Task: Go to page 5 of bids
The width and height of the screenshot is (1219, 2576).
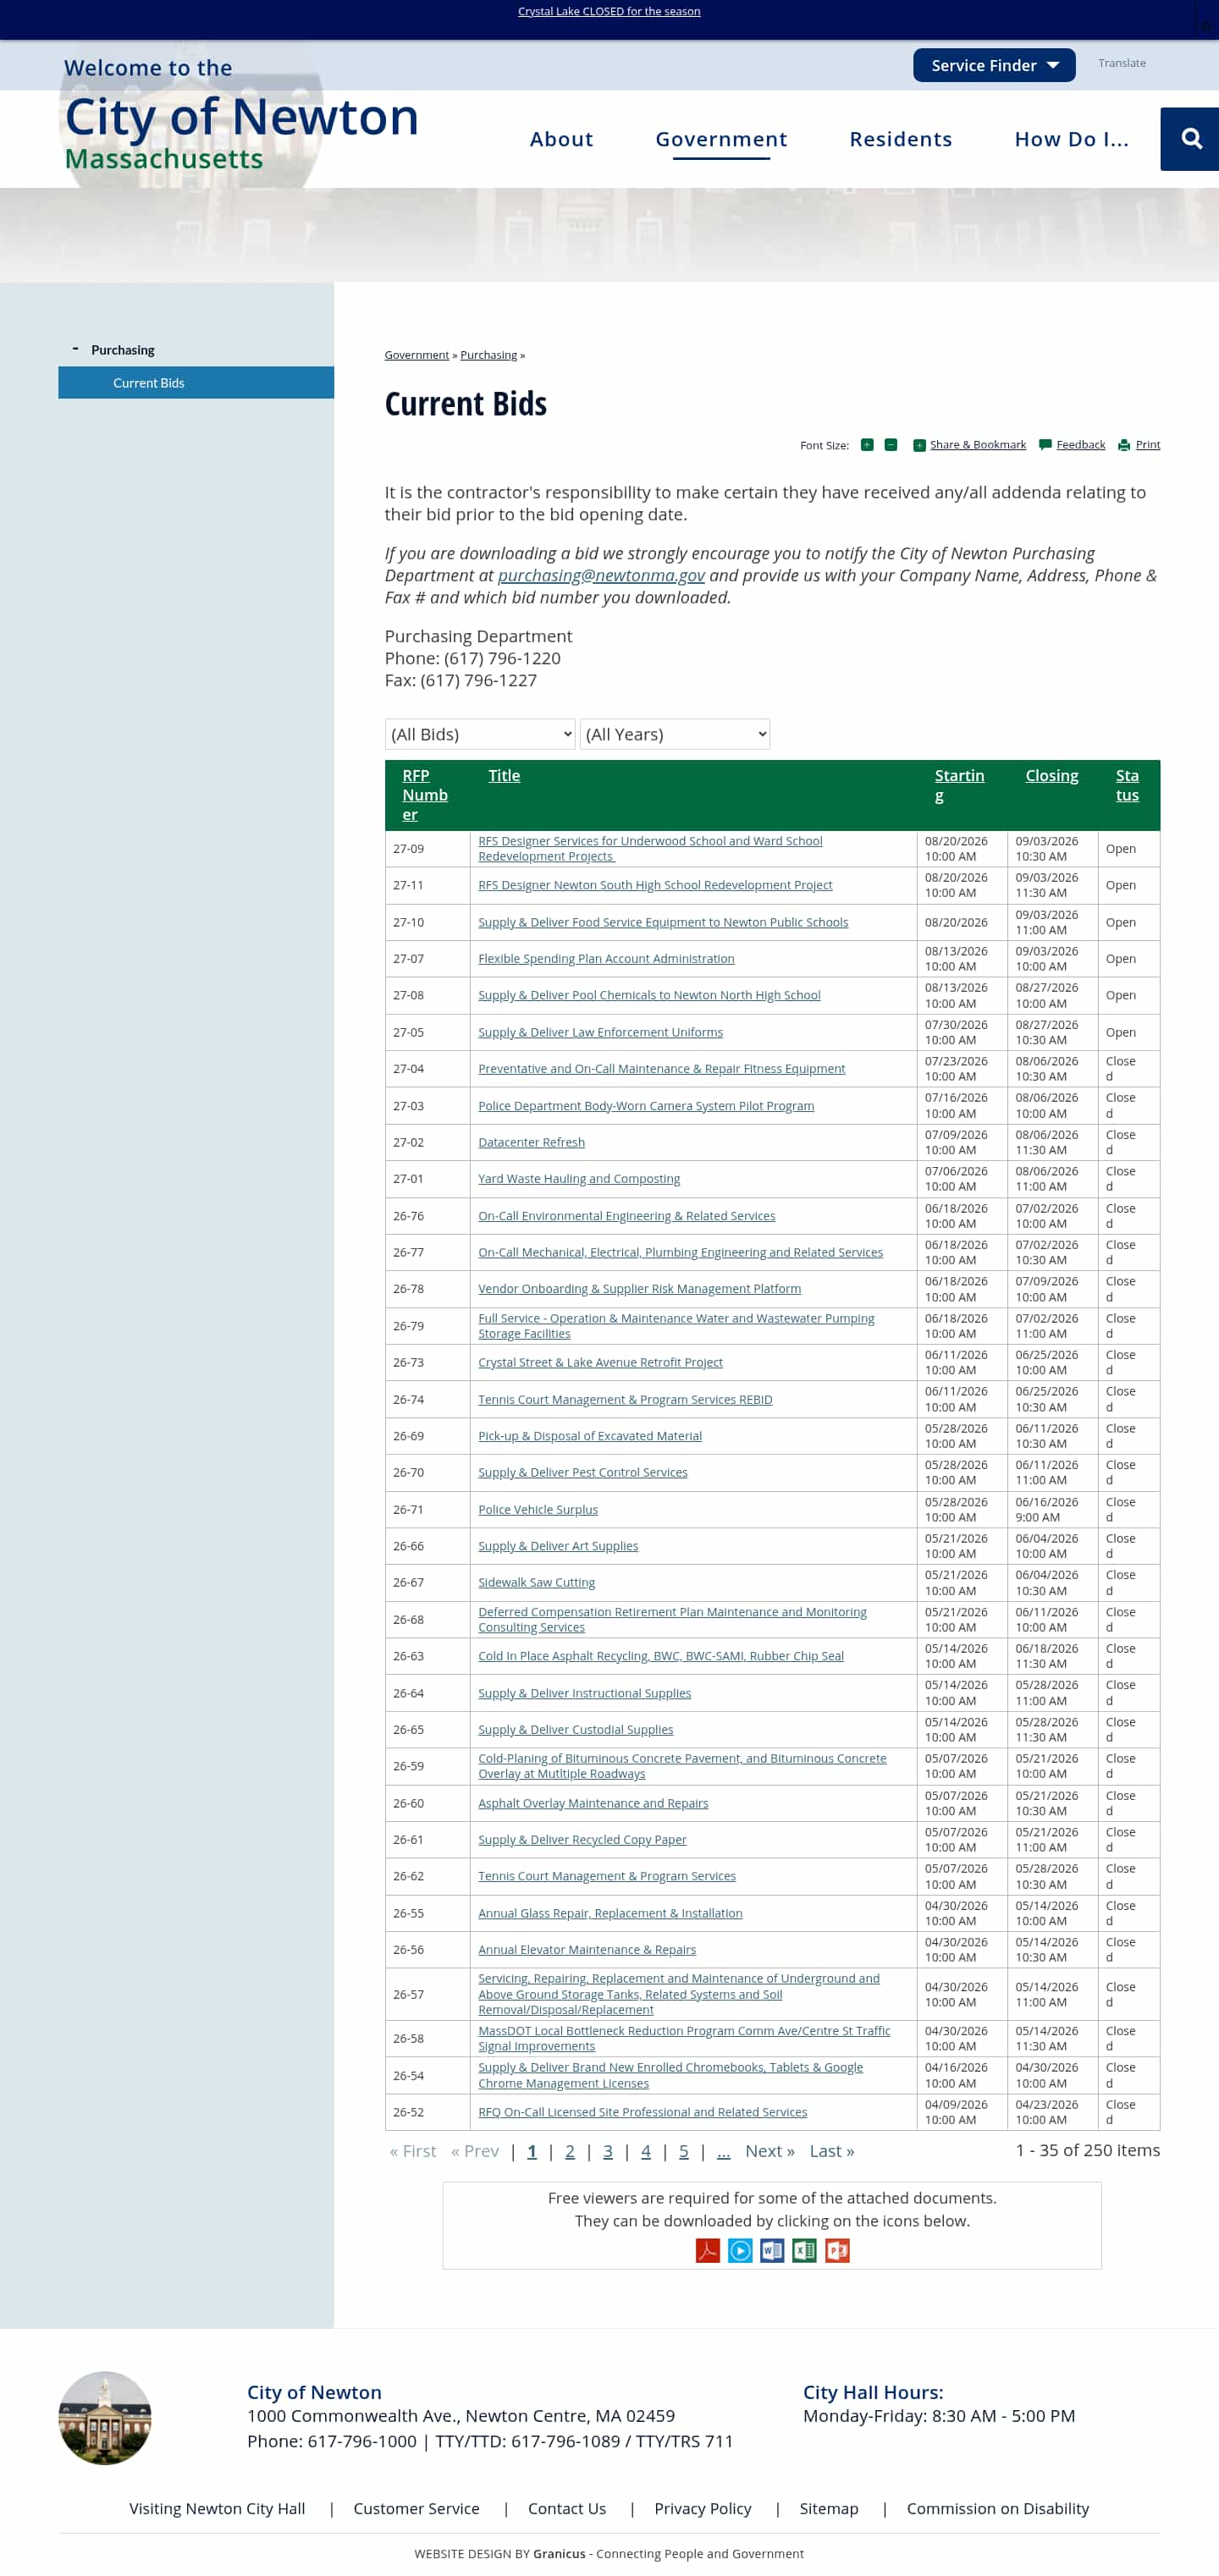Action: click(684, 2151)
